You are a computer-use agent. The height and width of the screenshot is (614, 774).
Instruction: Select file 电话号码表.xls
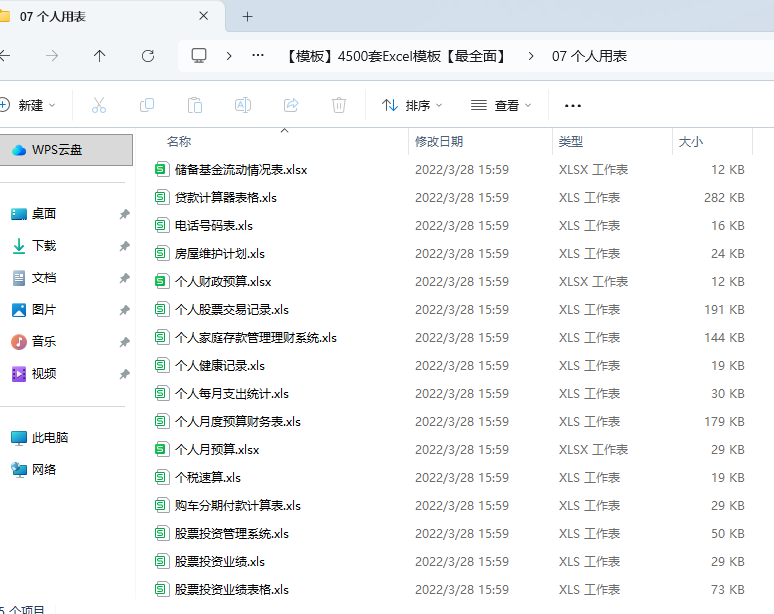(x=214, y=226)
